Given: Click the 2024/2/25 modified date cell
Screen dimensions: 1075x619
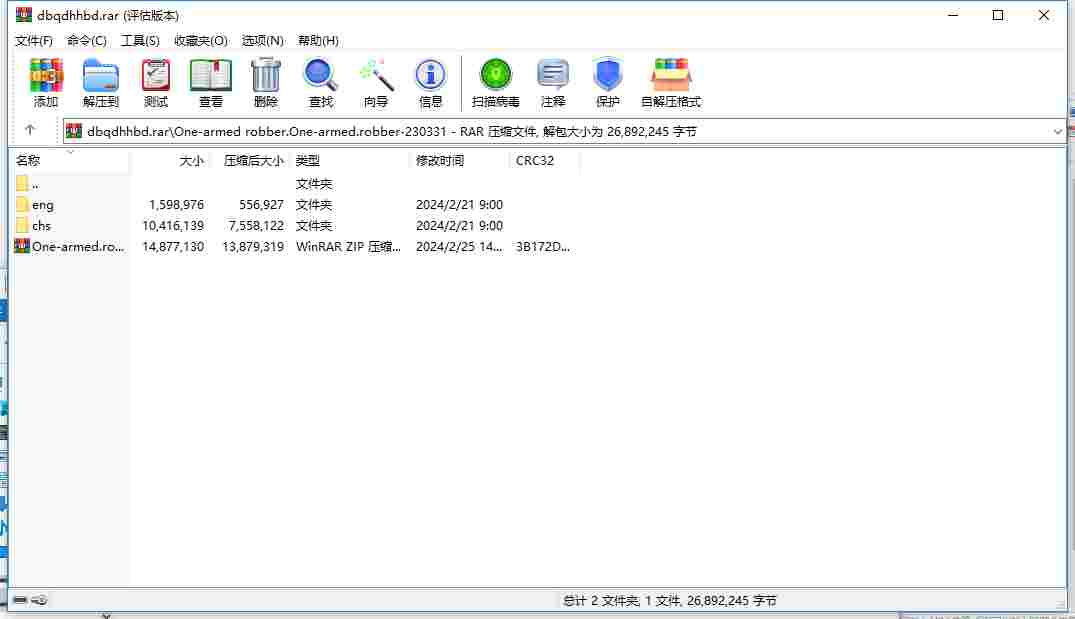Looking at the screenshot, I should 459,246.
